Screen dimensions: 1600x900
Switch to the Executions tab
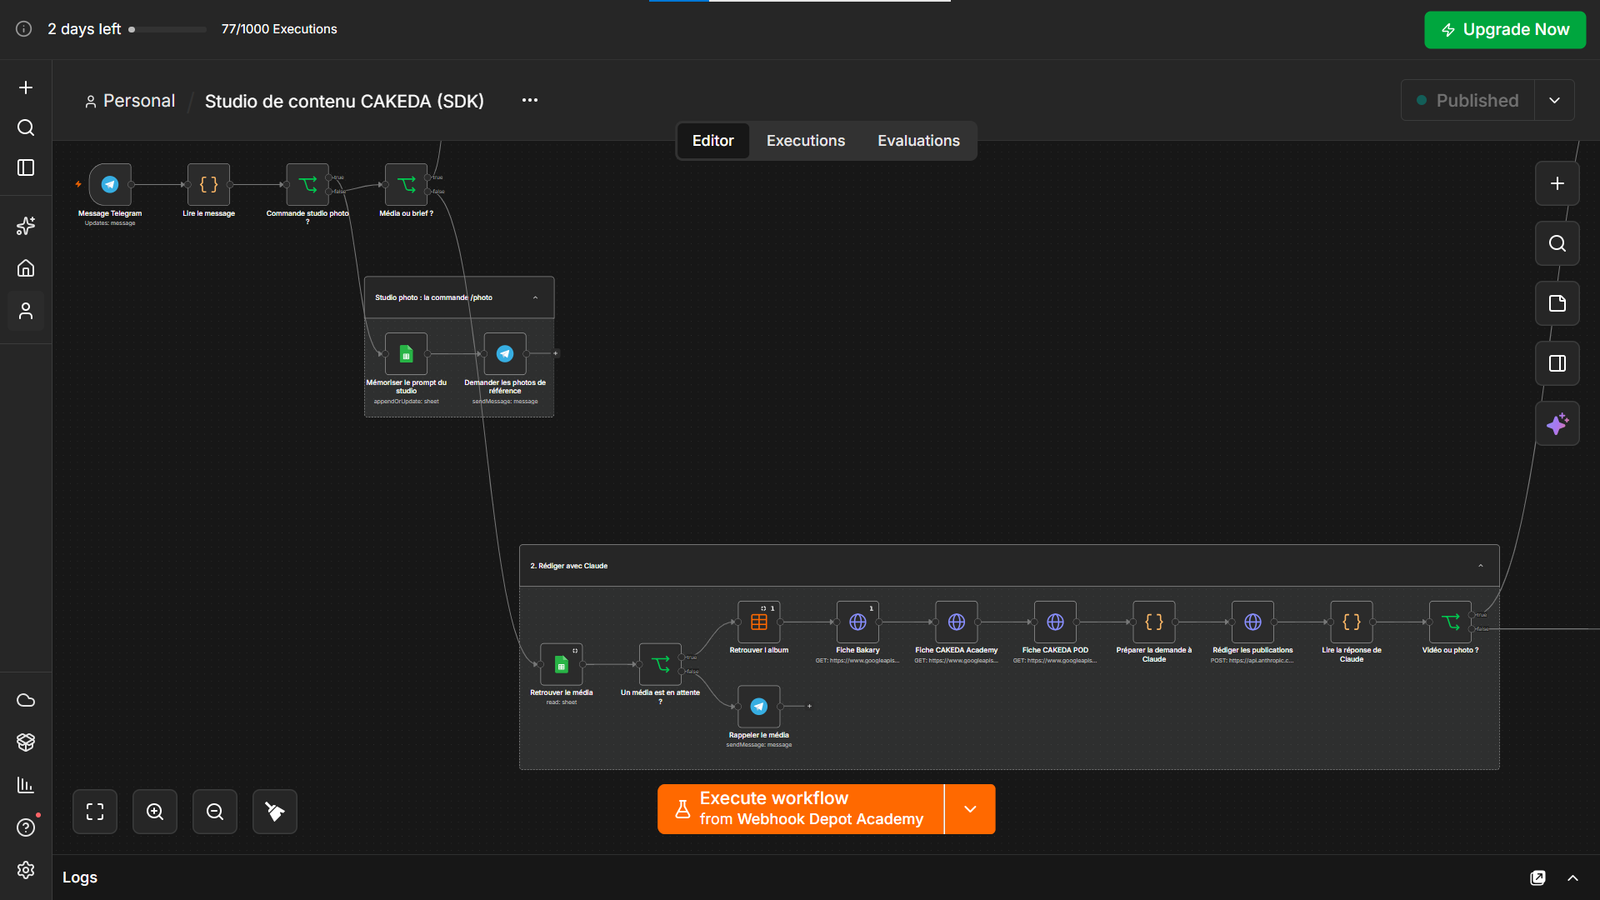(x=806, y=141)
